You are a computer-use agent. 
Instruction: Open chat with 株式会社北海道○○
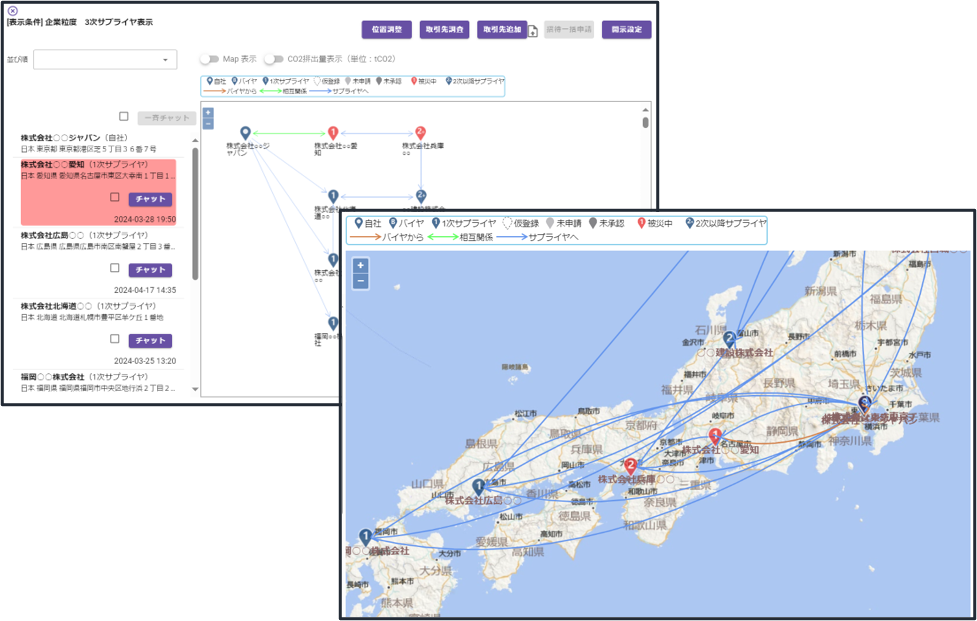[x=150, y=341]
